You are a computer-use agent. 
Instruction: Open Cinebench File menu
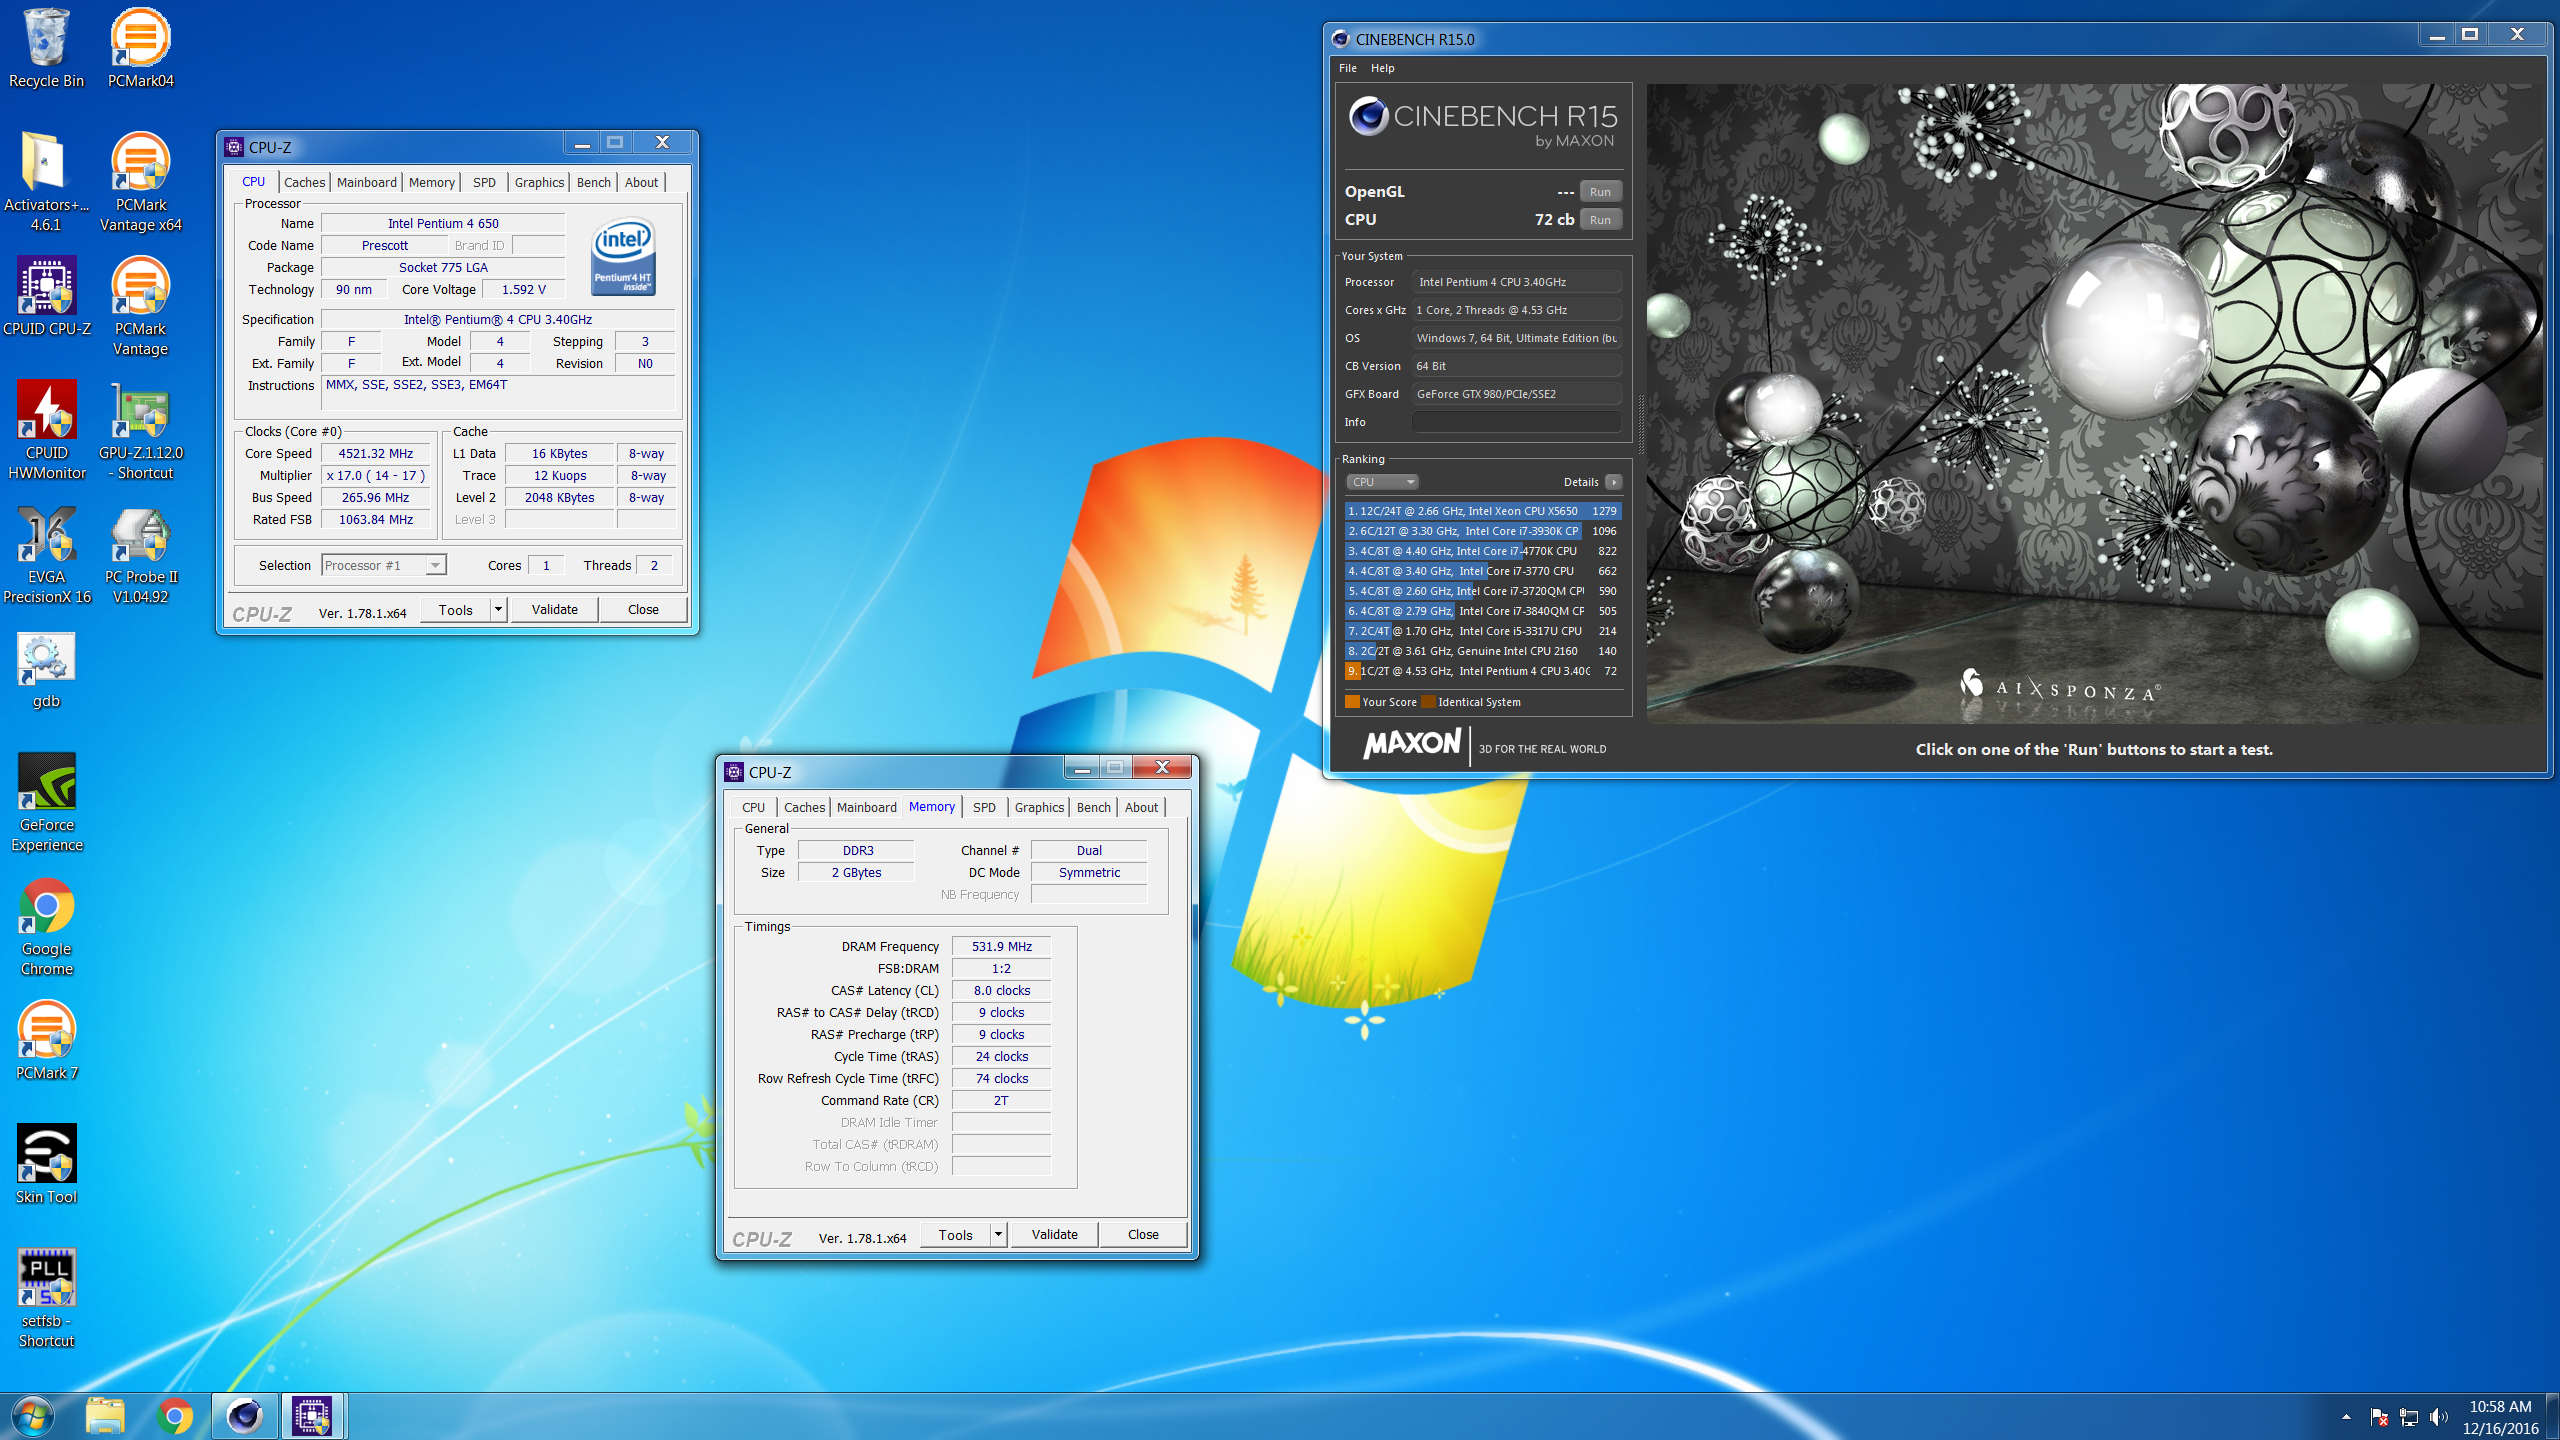coord(1347,68)
